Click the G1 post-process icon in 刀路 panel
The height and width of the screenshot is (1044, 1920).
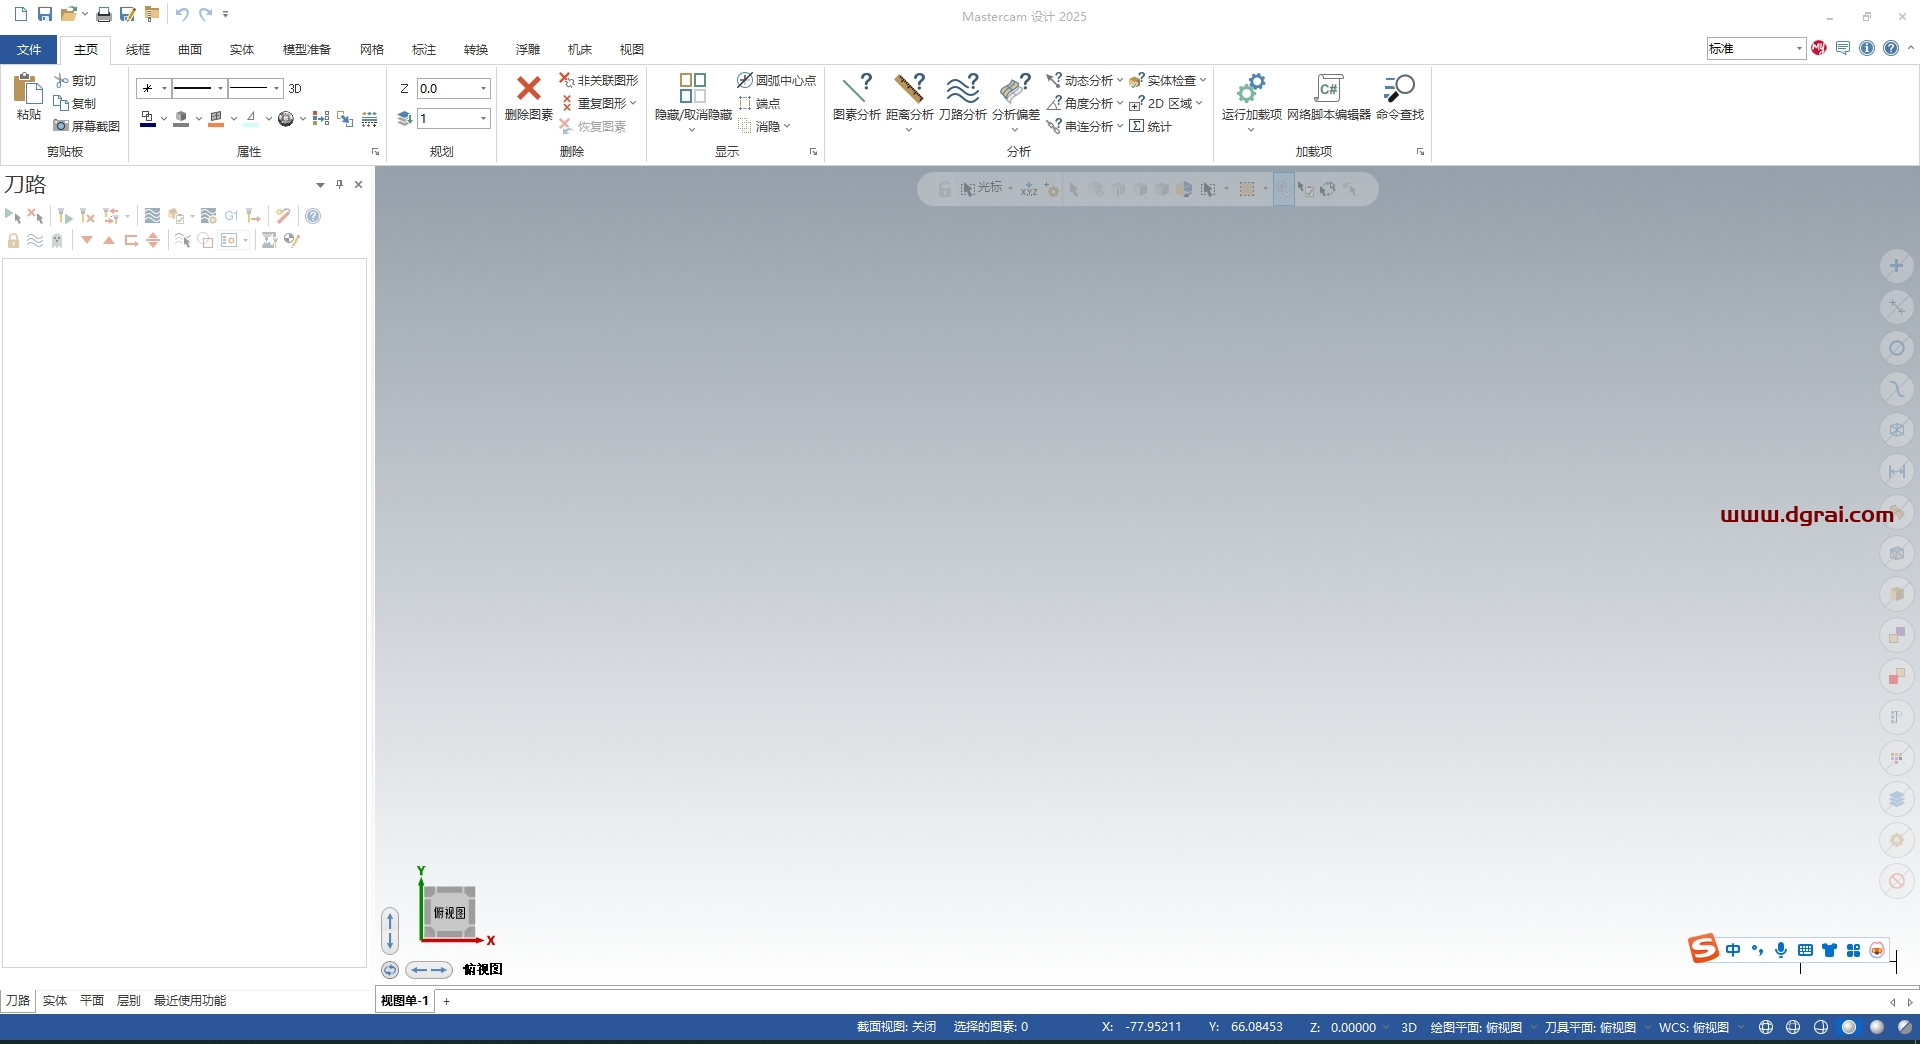(231, 216)
